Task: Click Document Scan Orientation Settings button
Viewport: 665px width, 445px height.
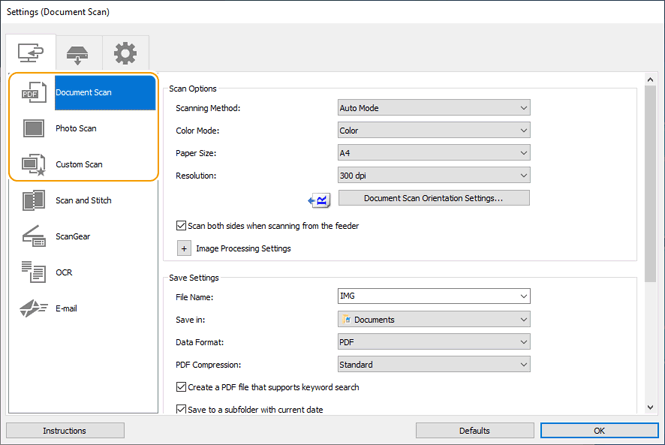Action: (x=432, y=198)
